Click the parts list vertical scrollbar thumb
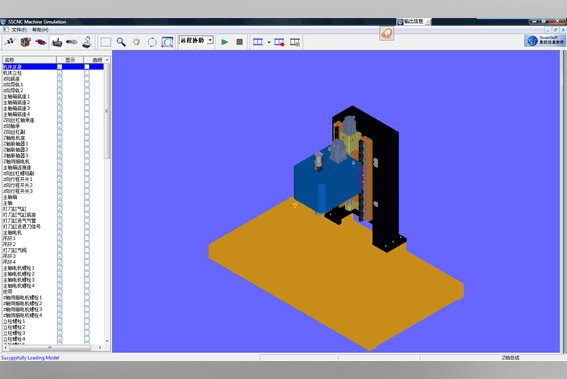567x379 pixels. [107, 111]
